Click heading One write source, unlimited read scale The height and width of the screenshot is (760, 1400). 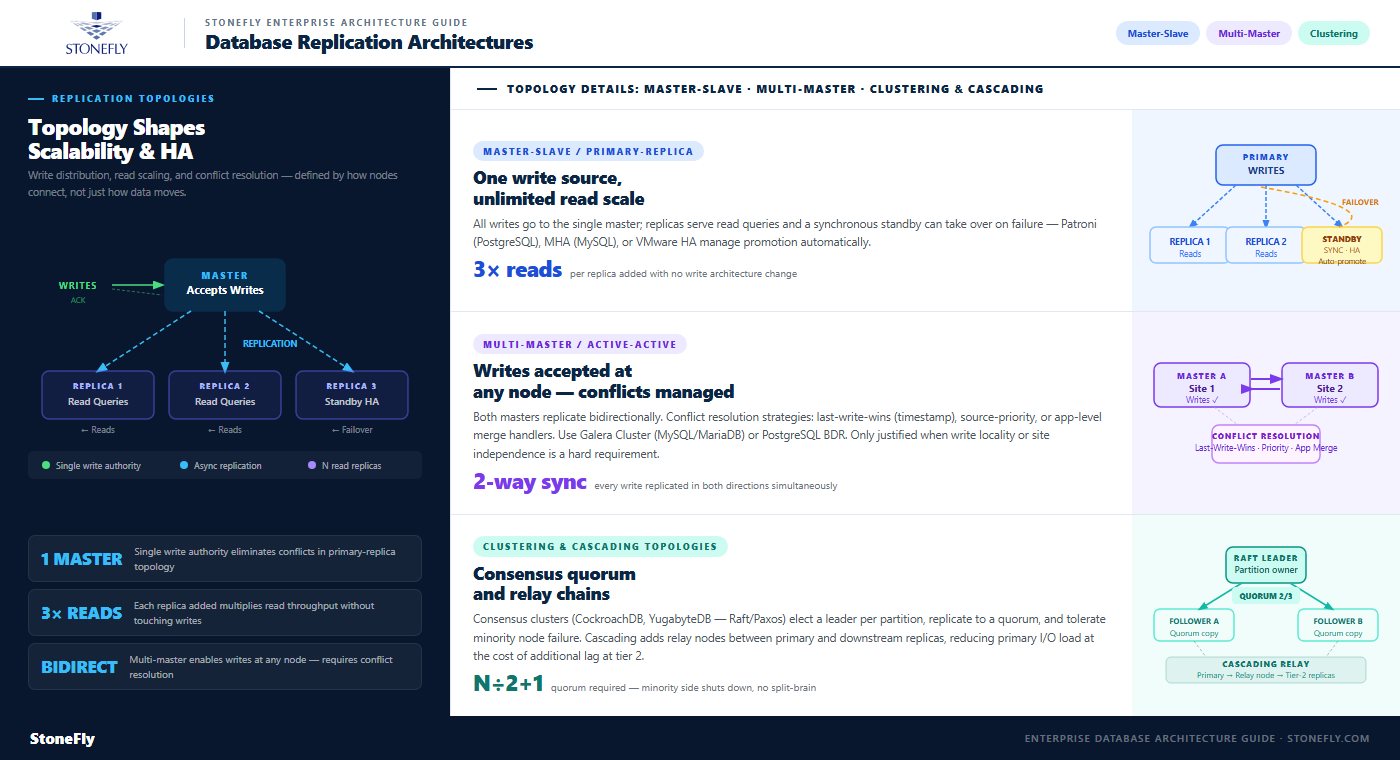click(559, 188)
